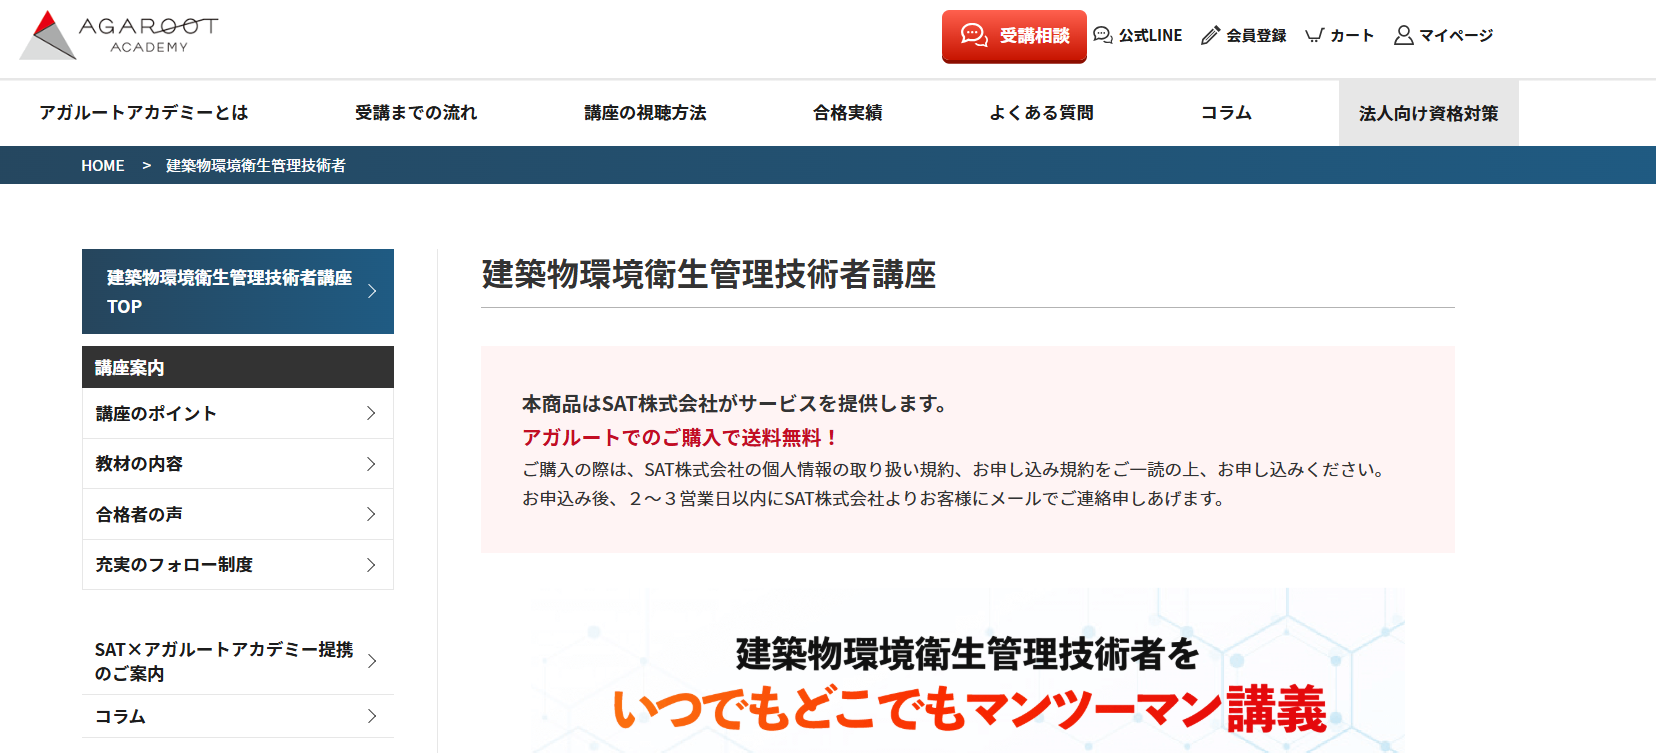Click the マンツーマン講義 banner image
The image size is (1656, 753).
coord(967,680)
